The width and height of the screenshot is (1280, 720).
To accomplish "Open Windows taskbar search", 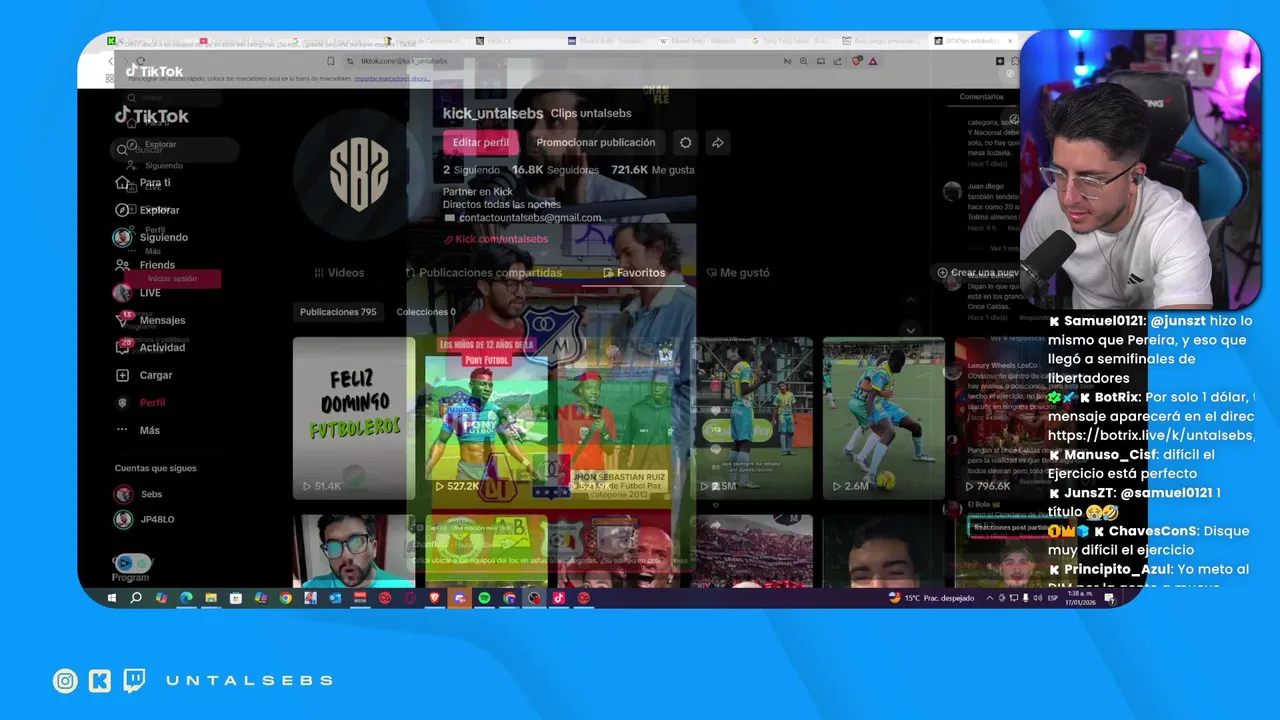I will (136, 598).
